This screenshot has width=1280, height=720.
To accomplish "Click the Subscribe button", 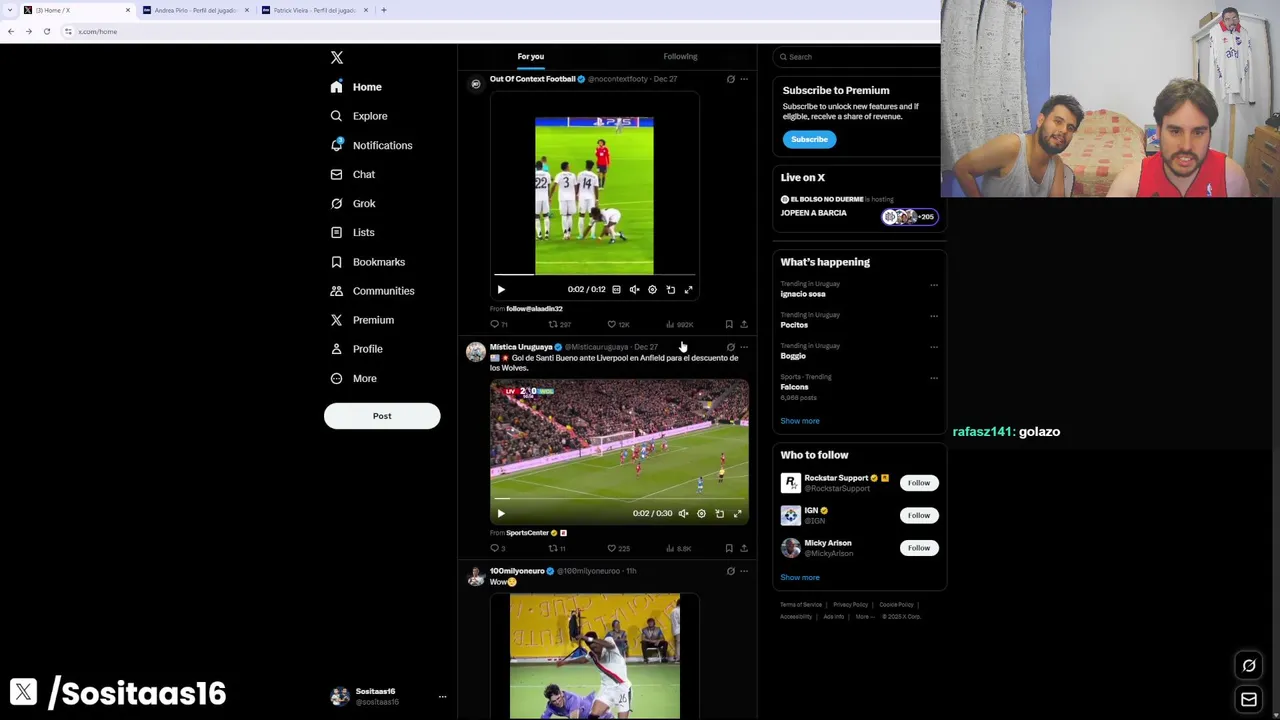I will [x=809, y=139].
